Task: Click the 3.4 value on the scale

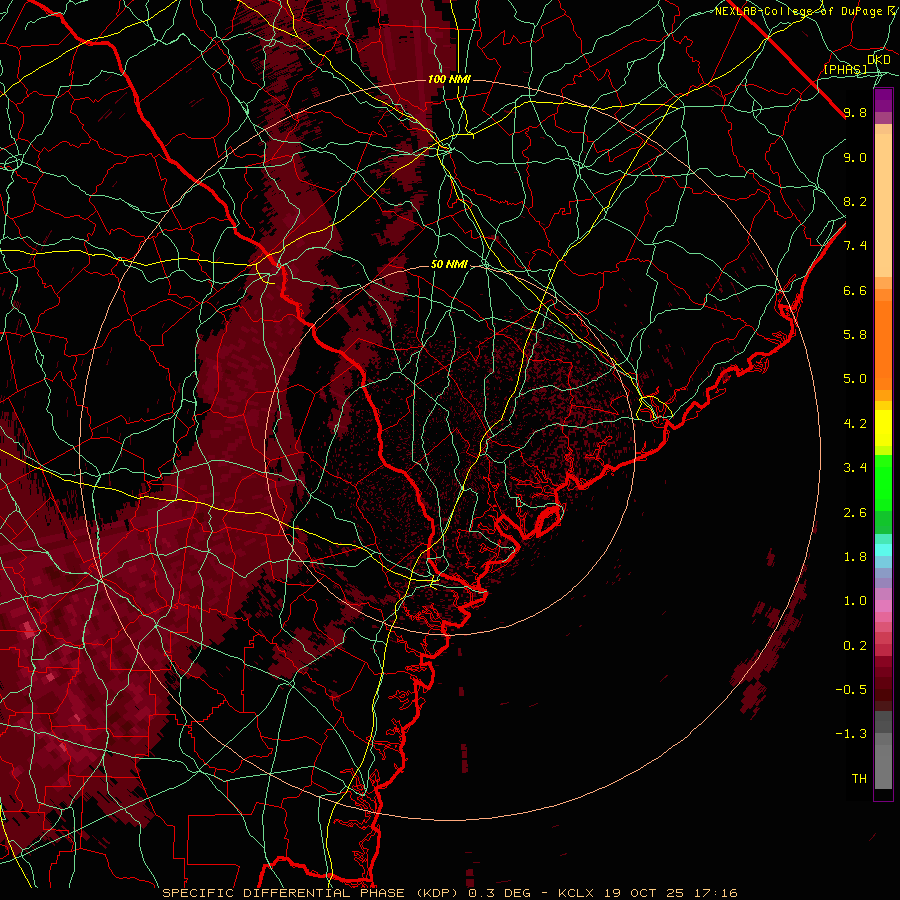Action: click(x=855, y=468)
